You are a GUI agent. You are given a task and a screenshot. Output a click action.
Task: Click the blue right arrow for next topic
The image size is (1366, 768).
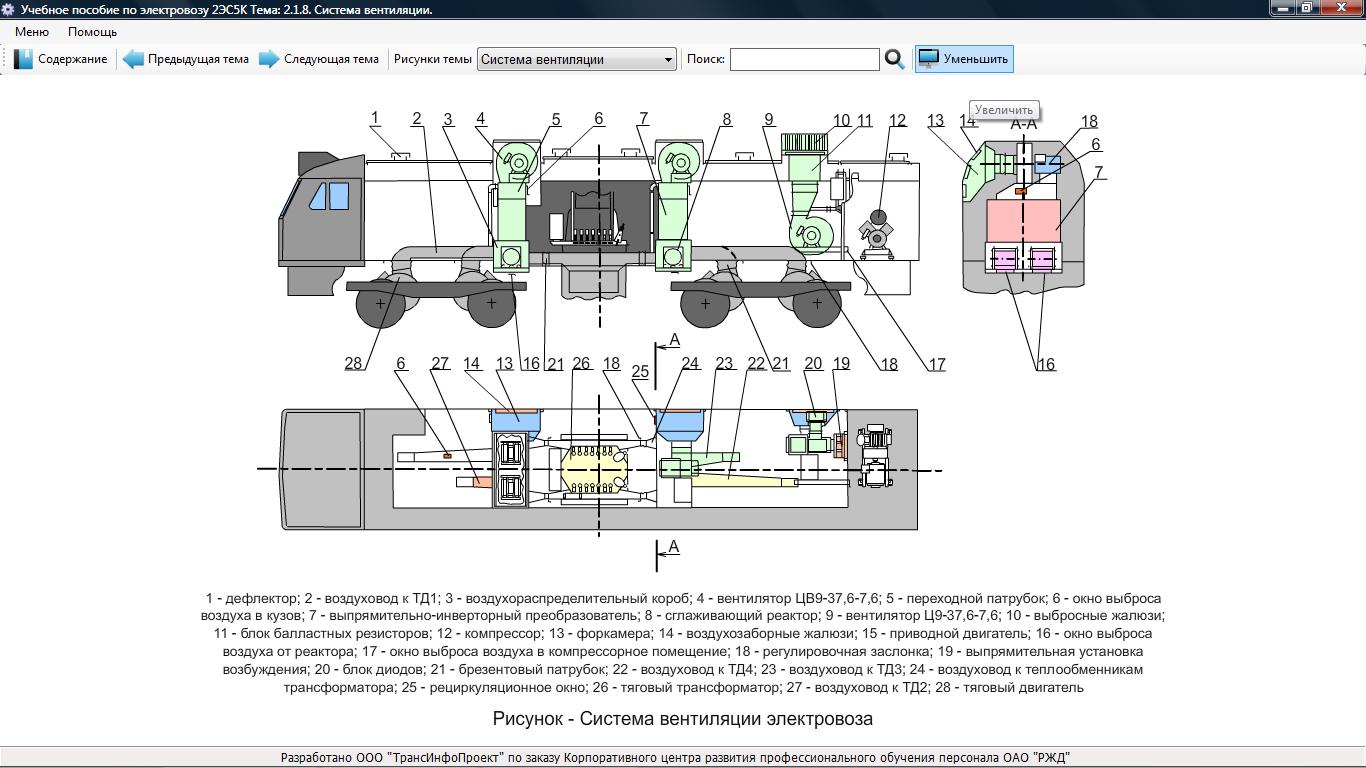269,59
